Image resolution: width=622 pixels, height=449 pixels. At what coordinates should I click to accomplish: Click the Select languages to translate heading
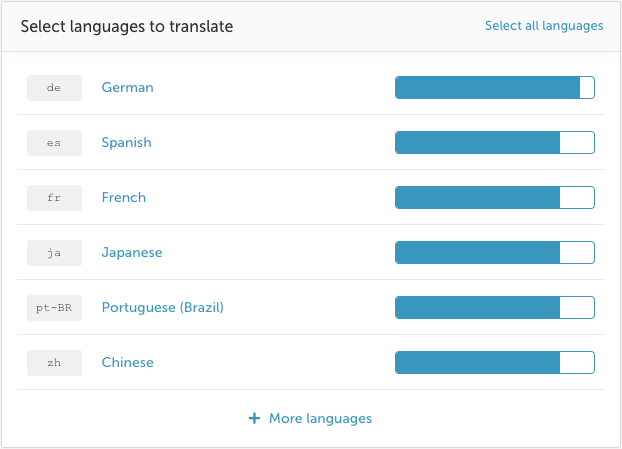127,27
